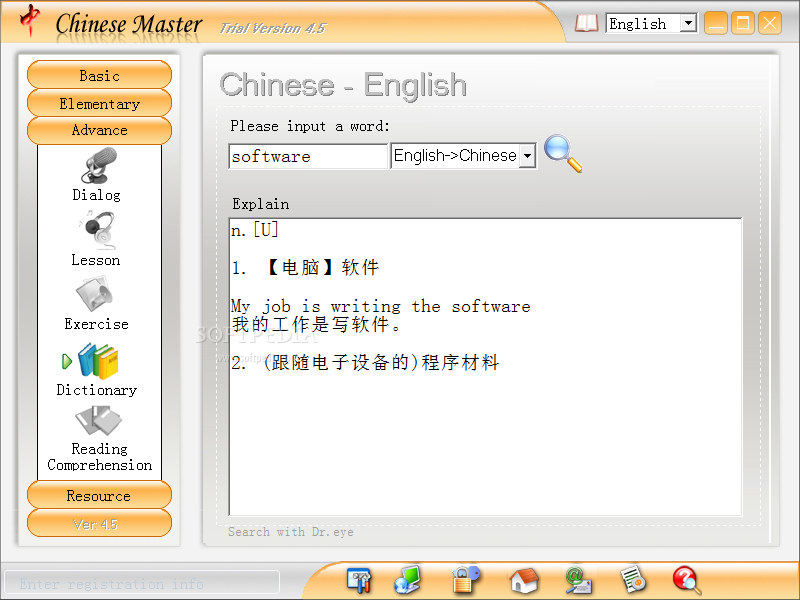Click the word input field containing software

coord(308,156)
